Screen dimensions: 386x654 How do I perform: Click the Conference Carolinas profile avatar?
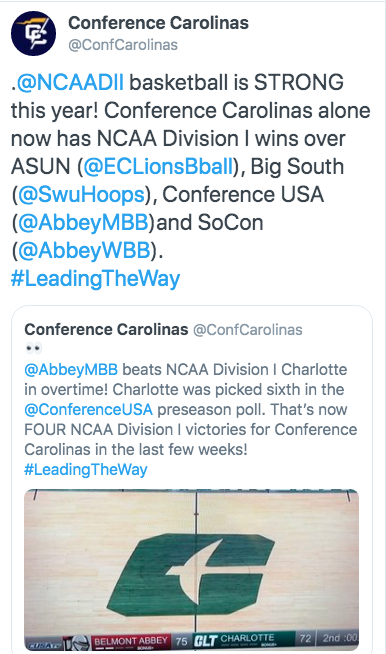33,33
